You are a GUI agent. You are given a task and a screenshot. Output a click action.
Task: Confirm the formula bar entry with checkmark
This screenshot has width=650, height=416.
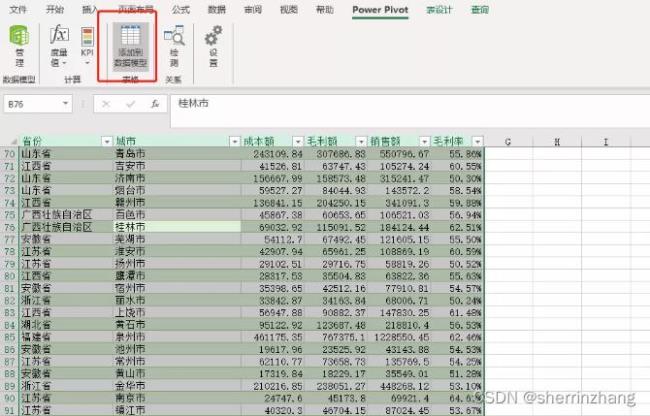point(131,104)
